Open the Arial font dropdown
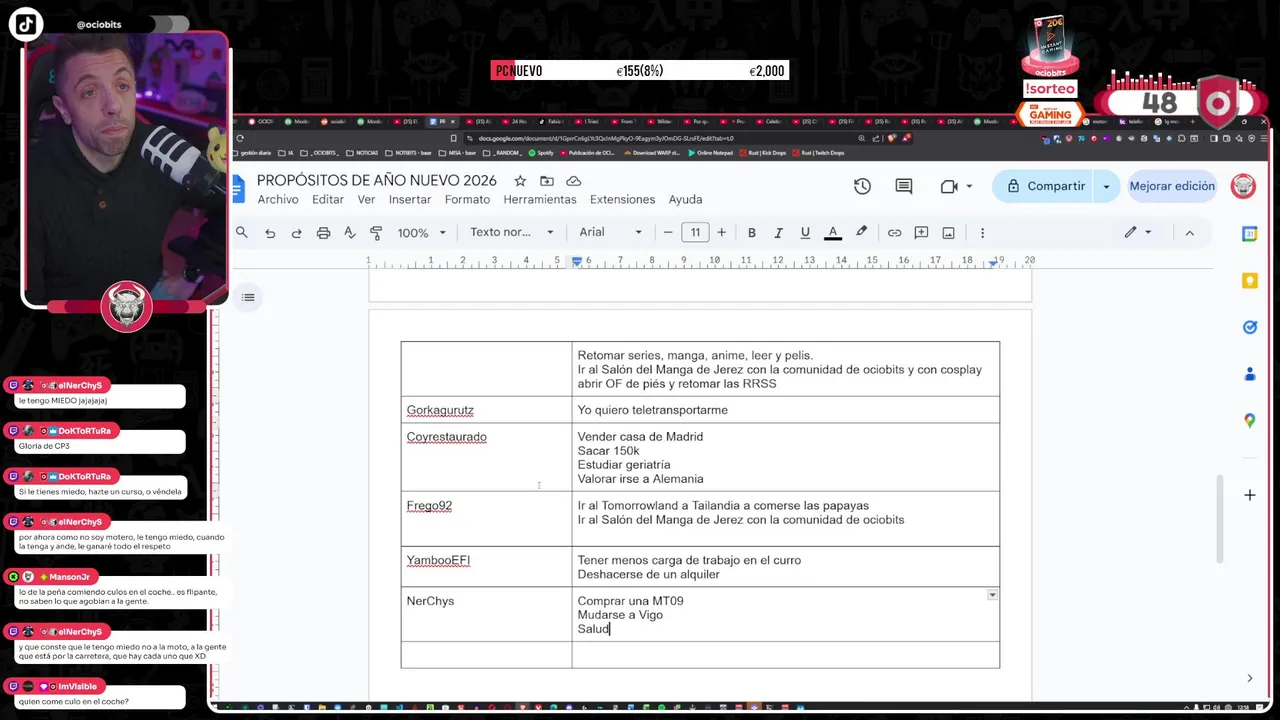The width and height of the screenshot is (1280, 720). click(x=610, y=232)
